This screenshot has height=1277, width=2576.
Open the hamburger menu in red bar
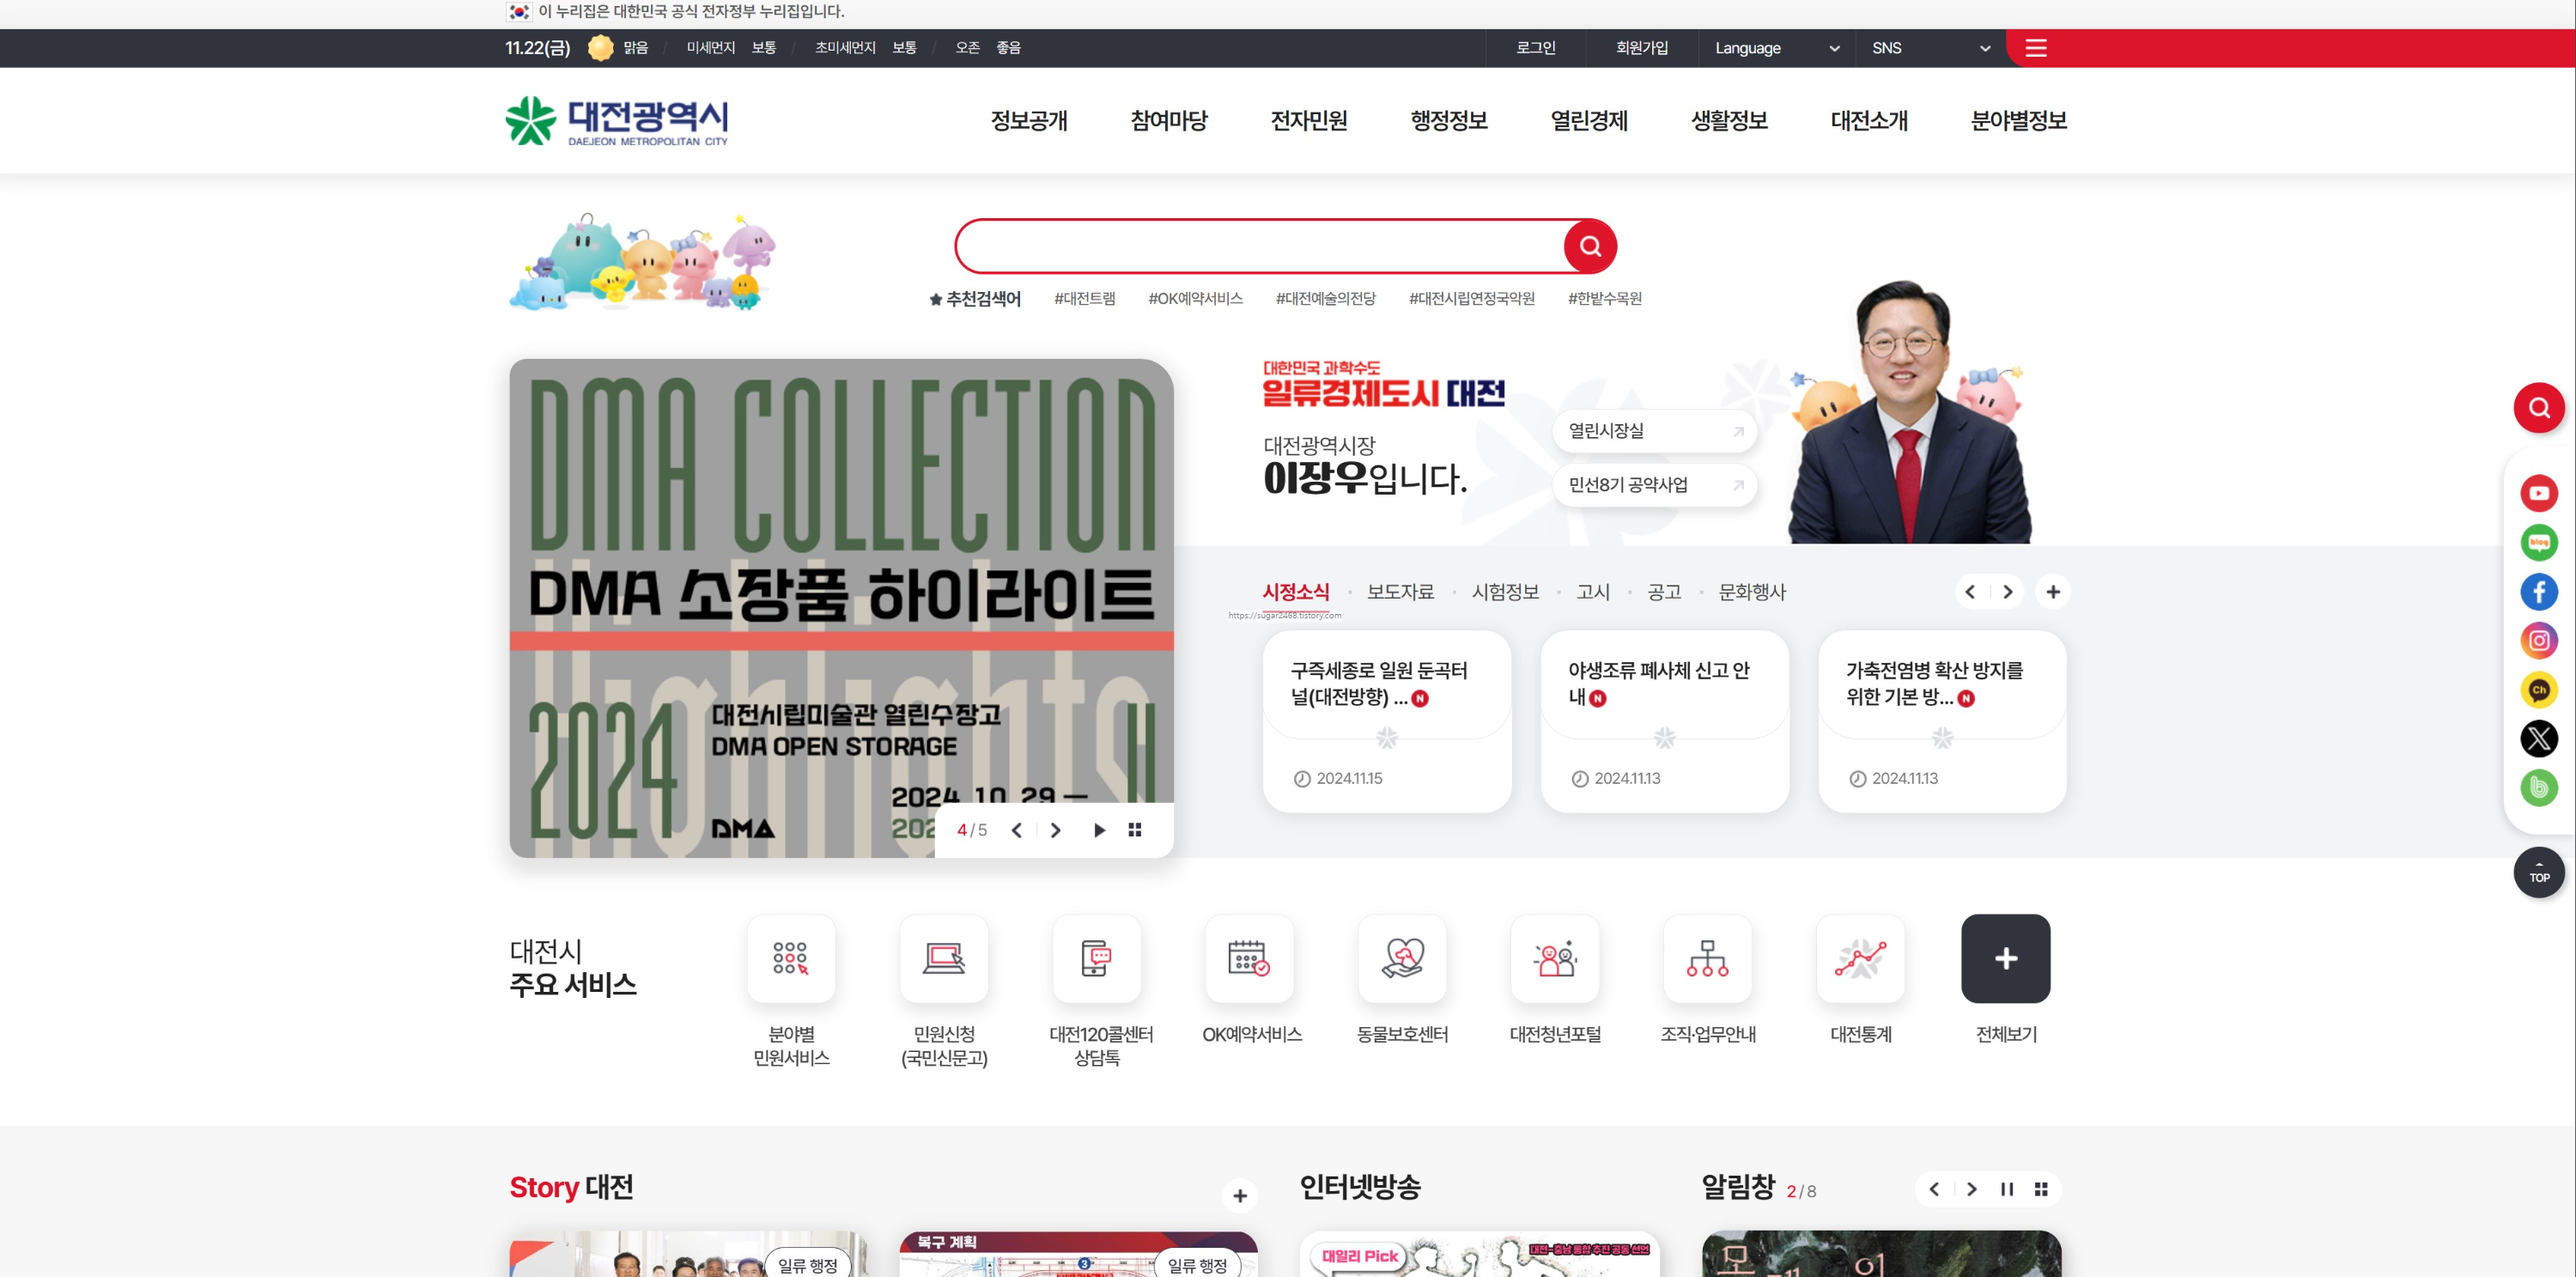tap(2035, 48)
